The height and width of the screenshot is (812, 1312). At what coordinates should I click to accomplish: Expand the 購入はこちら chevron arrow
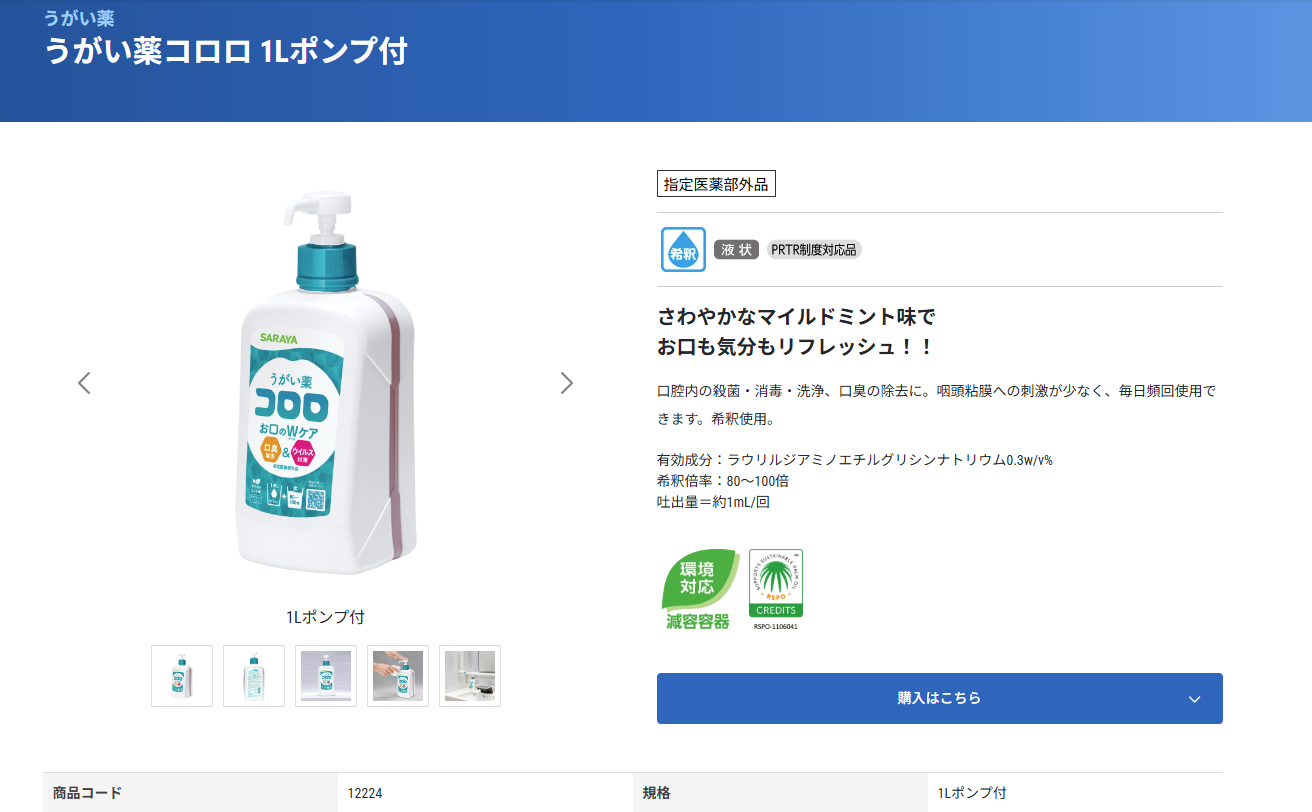(x=1194, y=699)
